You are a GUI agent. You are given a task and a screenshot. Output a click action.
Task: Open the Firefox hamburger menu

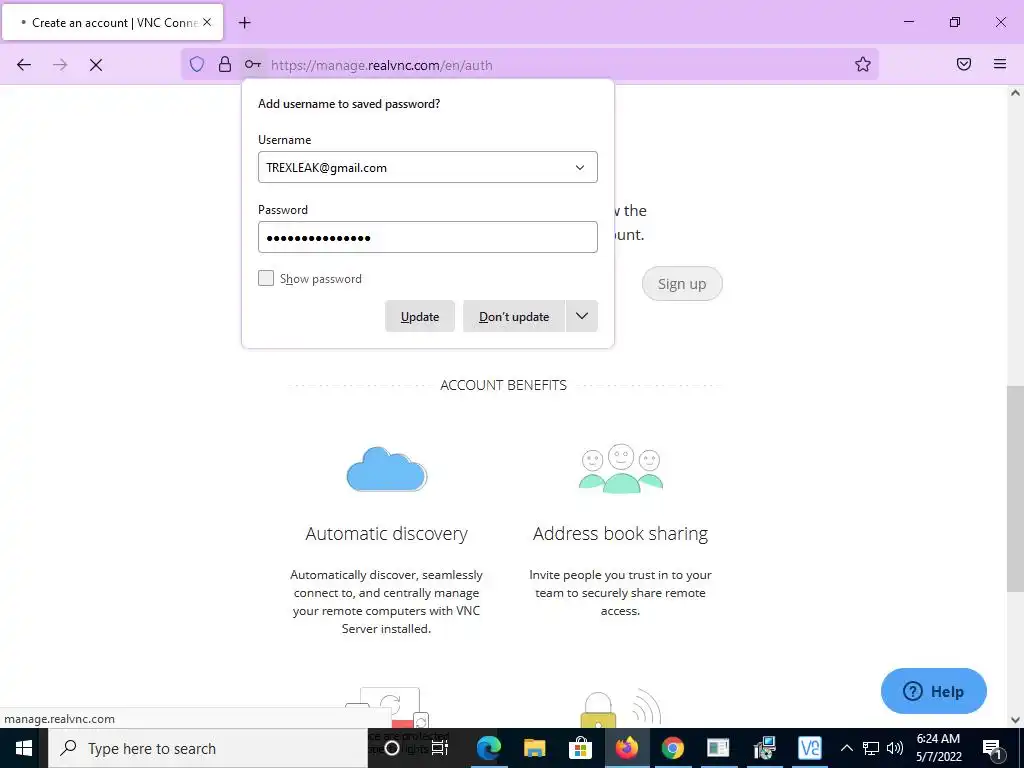pos(1000,64)
